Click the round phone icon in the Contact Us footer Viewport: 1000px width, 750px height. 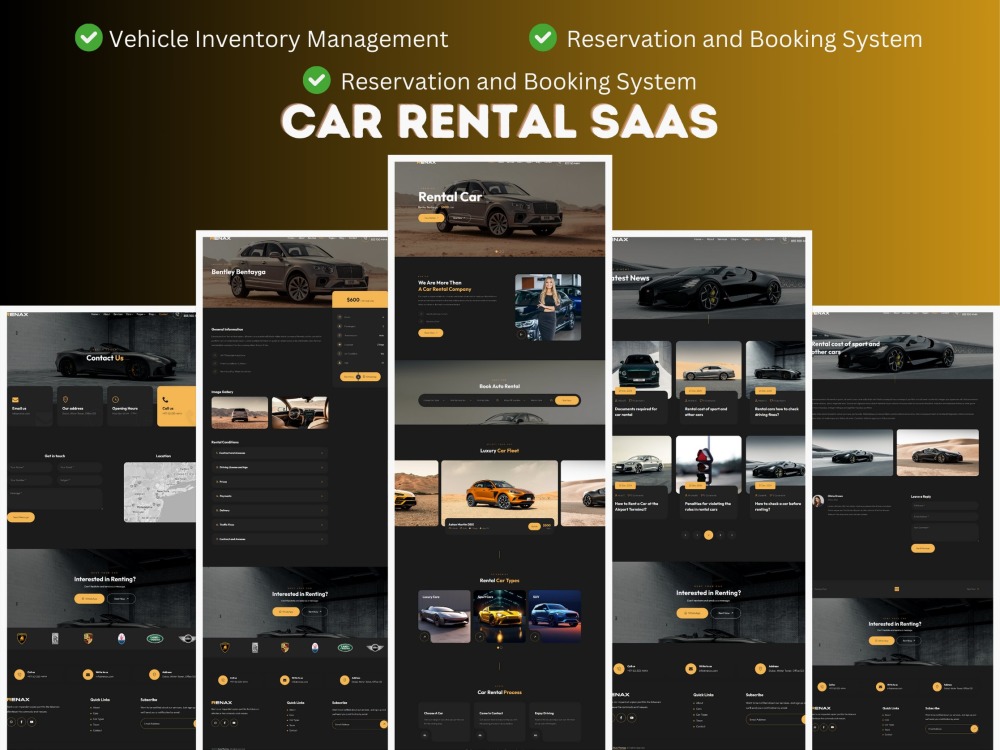point(19,674)
